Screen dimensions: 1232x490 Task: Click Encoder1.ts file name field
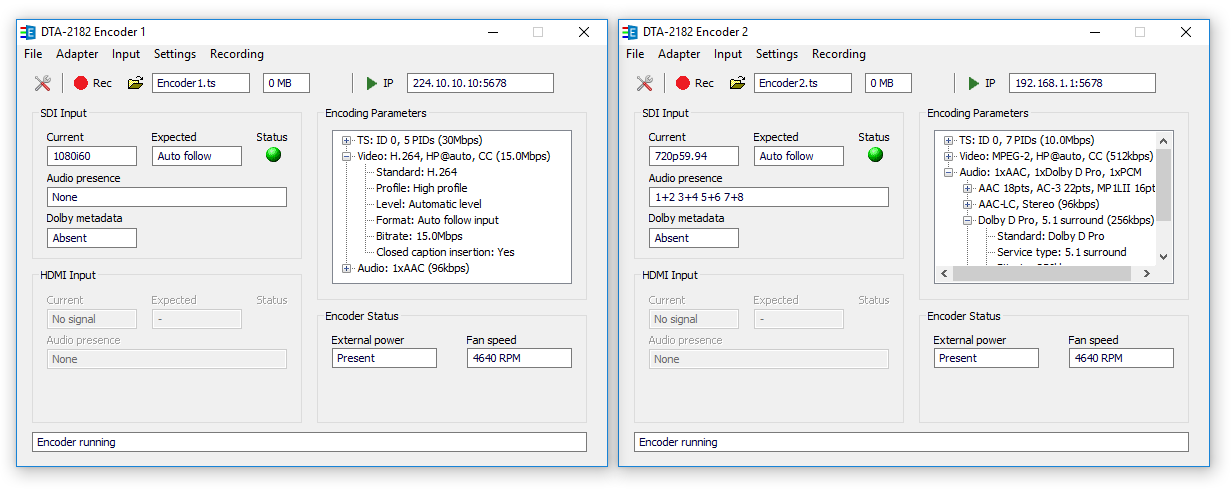coord(201,83)
